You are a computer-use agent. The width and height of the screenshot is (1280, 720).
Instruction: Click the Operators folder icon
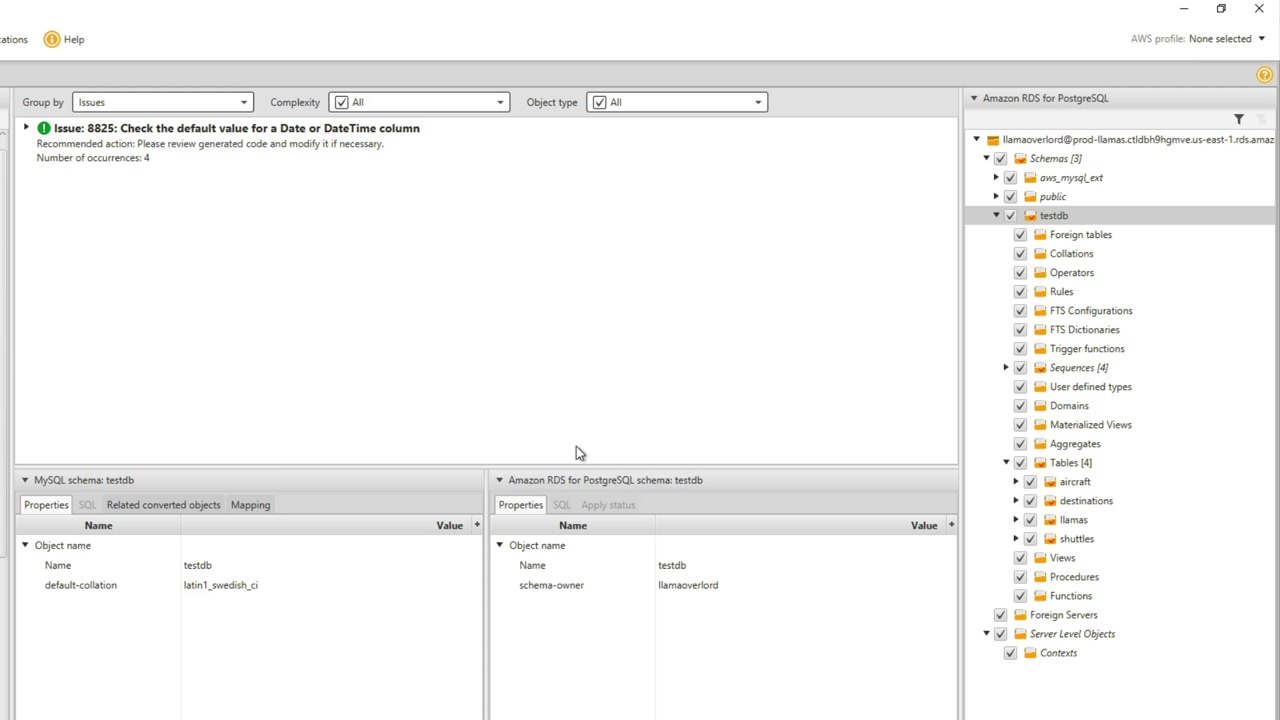click(x=1040, y=273)
